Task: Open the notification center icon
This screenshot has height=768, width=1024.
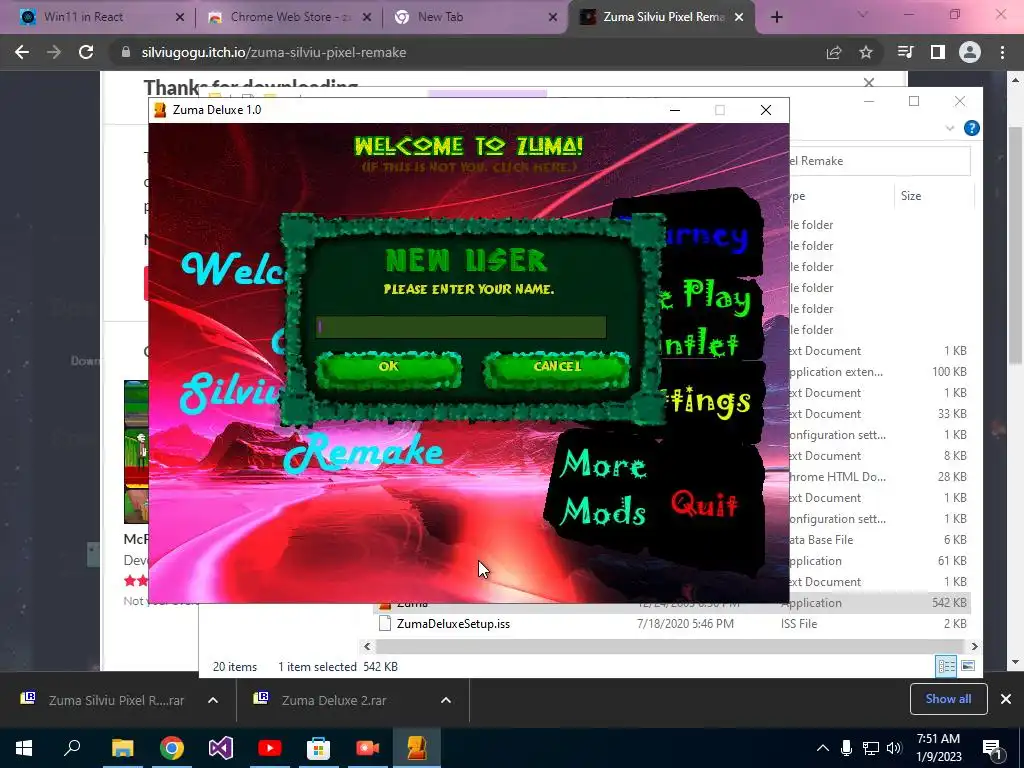Action: tap(993, 748)
